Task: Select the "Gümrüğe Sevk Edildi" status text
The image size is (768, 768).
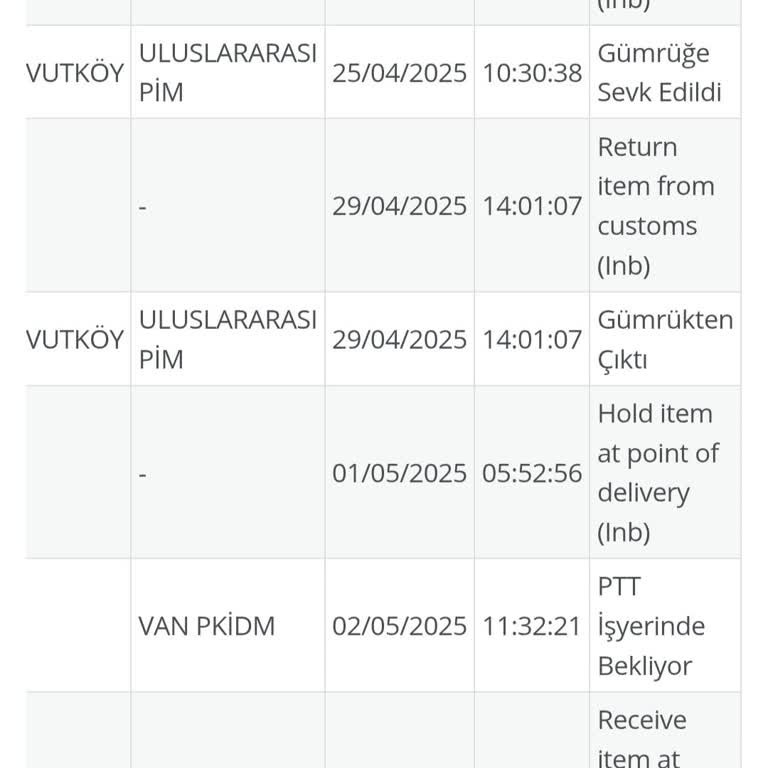Action: click(x=659, y=73)
